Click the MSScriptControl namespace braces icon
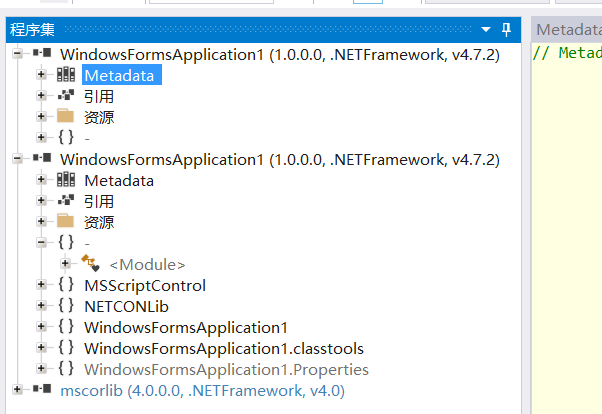The height and width of the screenshot is (414, 602). [66, 285]
